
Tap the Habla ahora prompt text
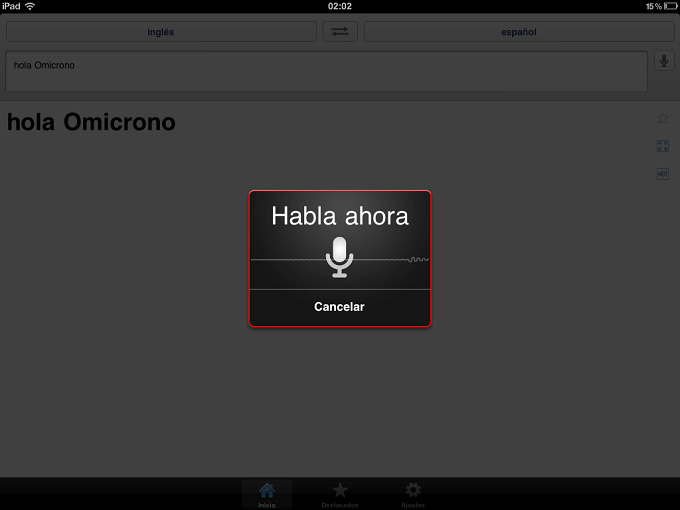340,216
